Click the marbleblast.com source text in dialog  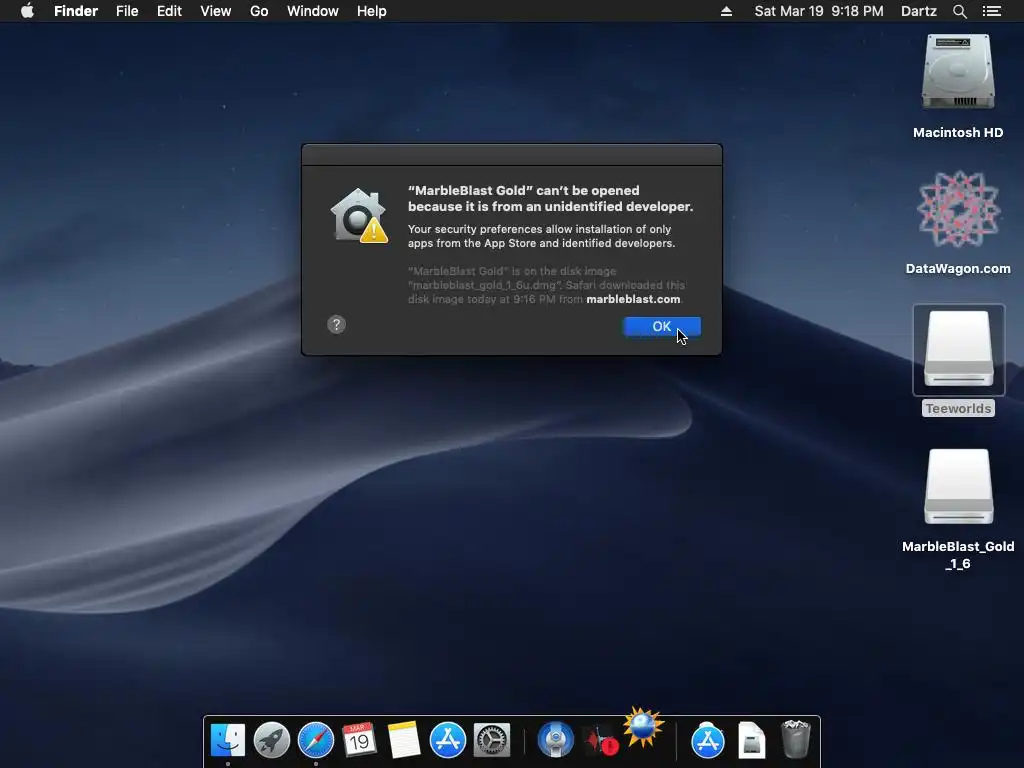pos(633,299)
